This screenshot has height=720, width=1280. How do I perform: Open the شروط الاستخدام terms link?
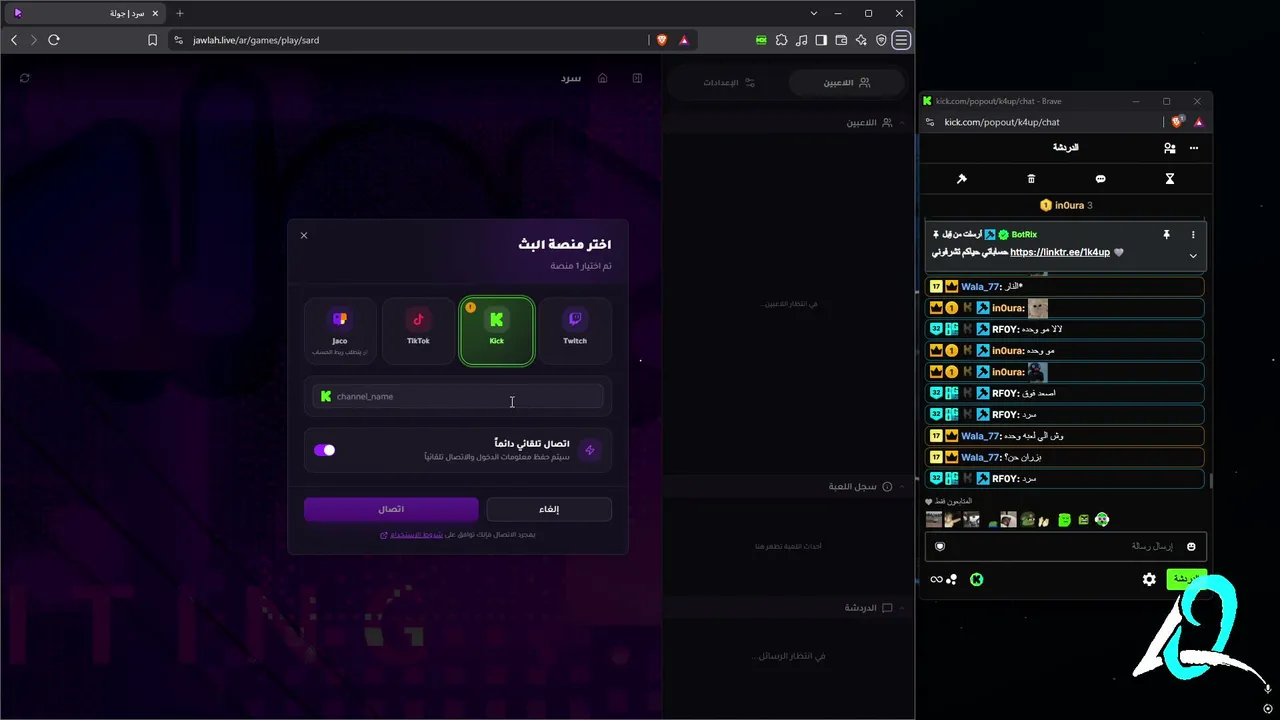click(417, 535)
